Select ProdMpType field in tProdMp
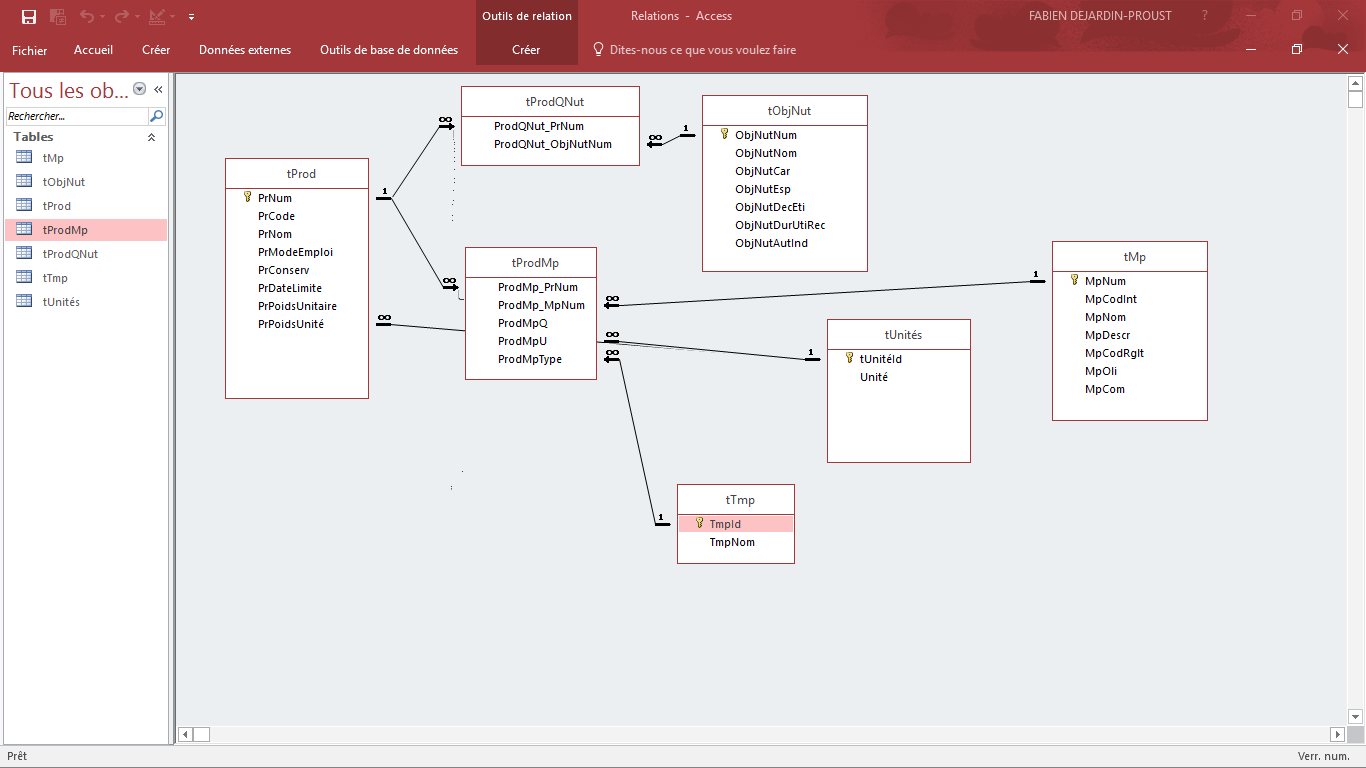The width and height of the screenshot is (1366, 768). pyautogui.click(x=530, y=359)
